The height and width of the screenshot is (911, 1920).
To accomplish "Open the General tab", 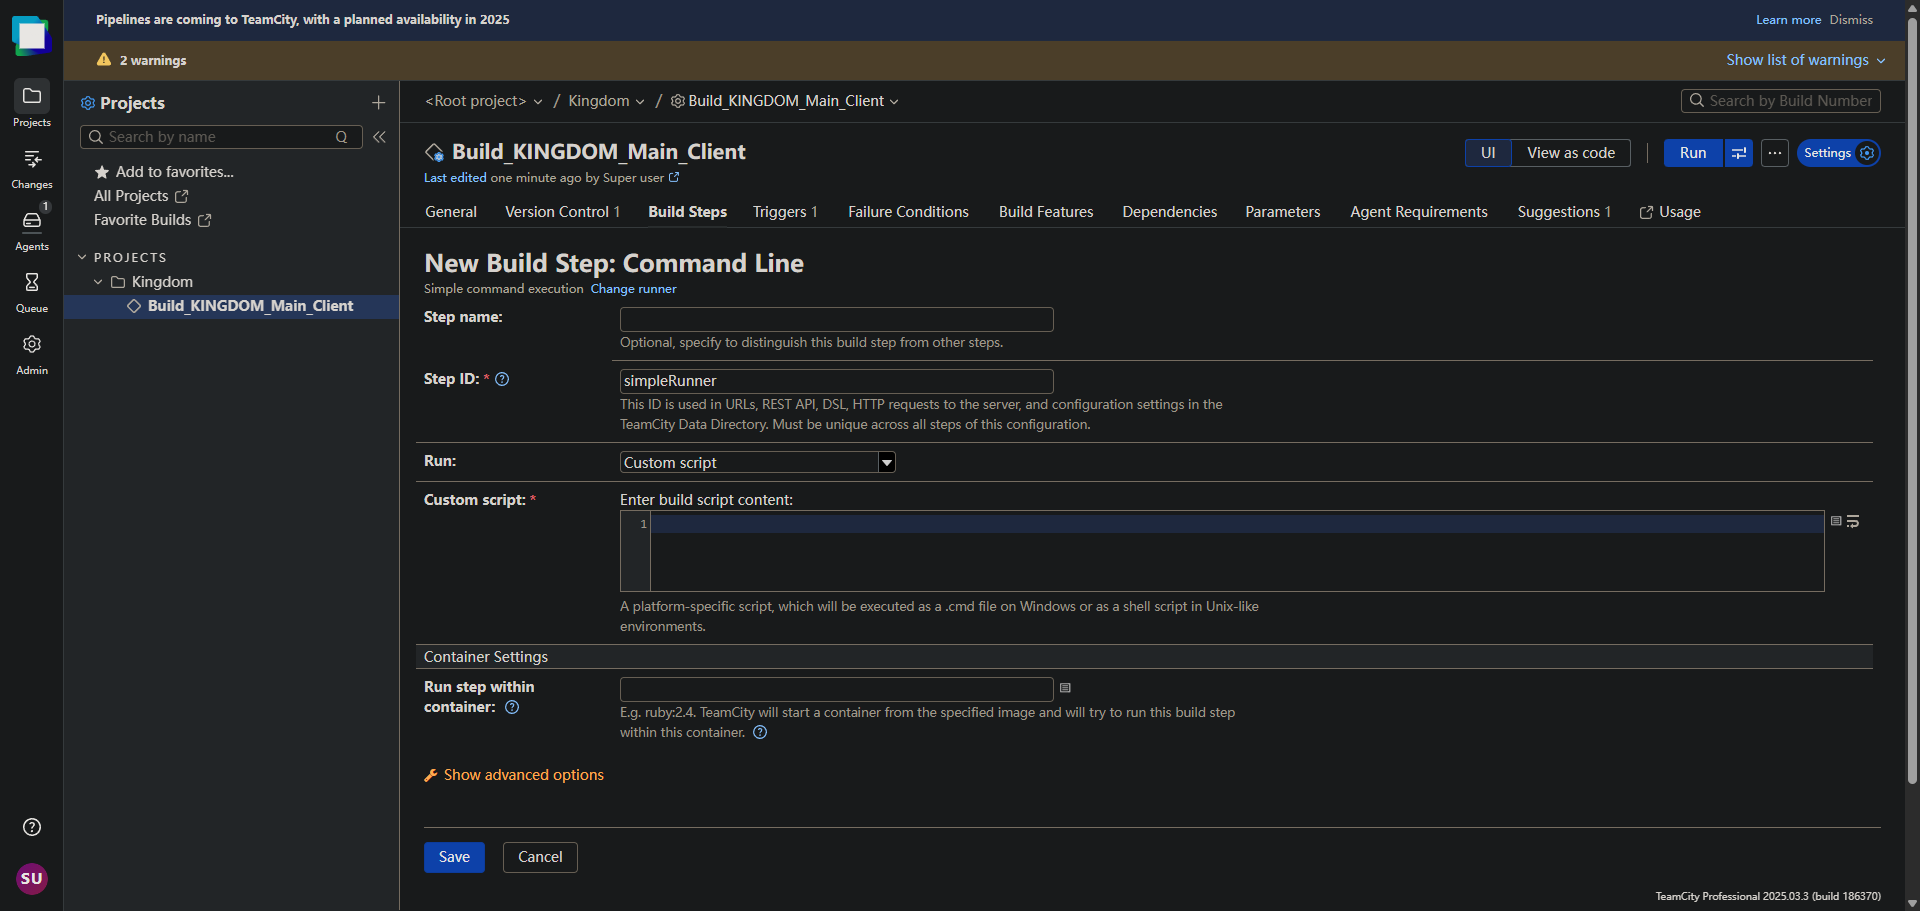I will pyautogui.click(x=451, y=212).
